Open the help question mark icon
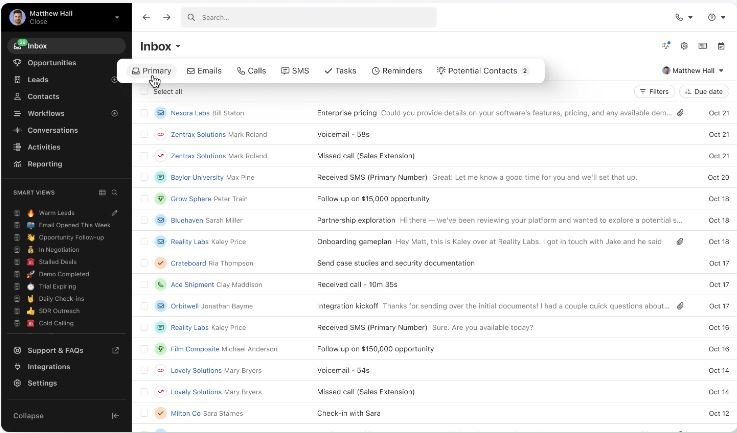The width and height of the screenshot is (737, 433). point(712,17)
